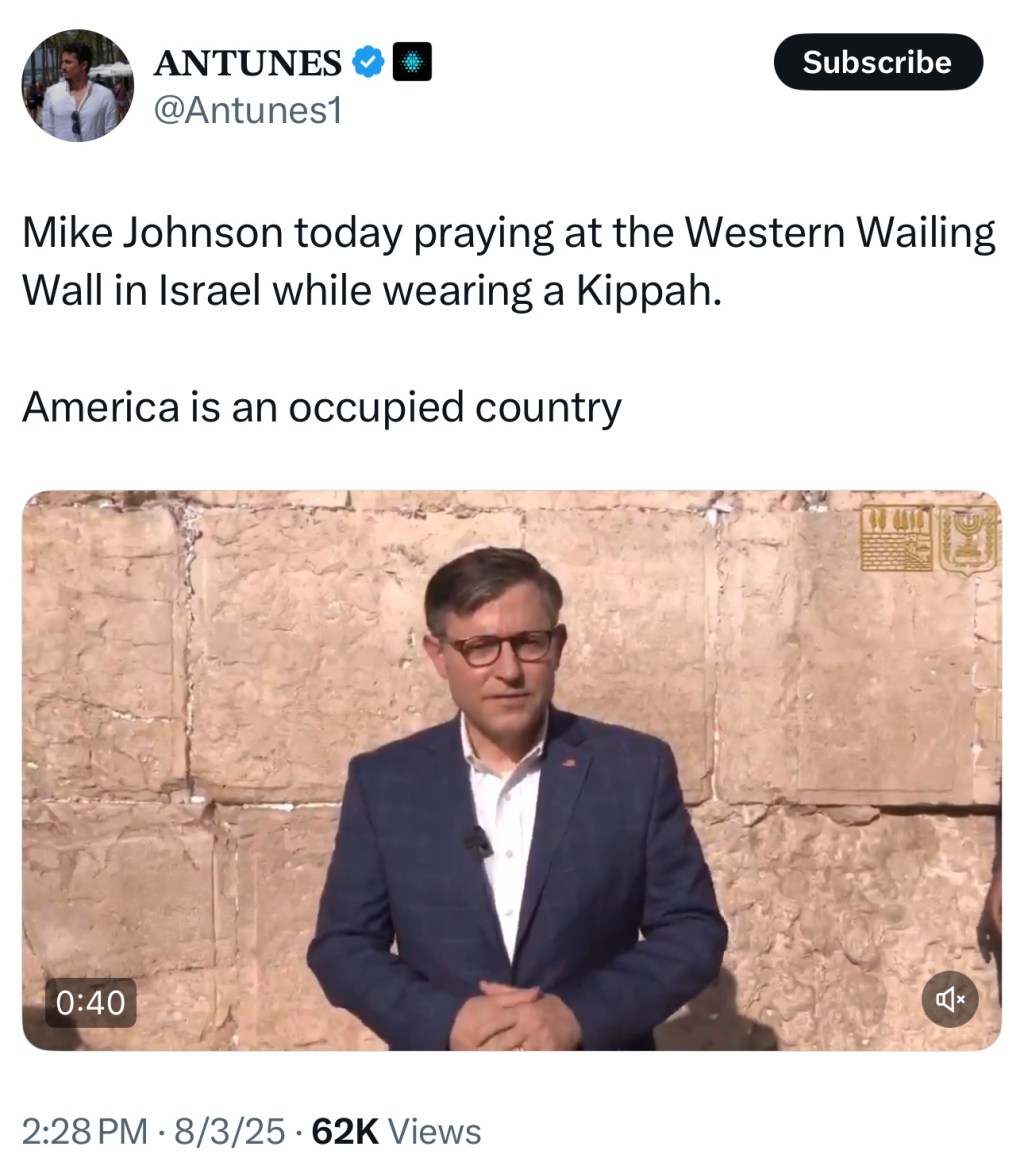Click the word Kippah in the post
Screen dimensions: 1024x1162
pyautogui.click(x=648, y=291)
